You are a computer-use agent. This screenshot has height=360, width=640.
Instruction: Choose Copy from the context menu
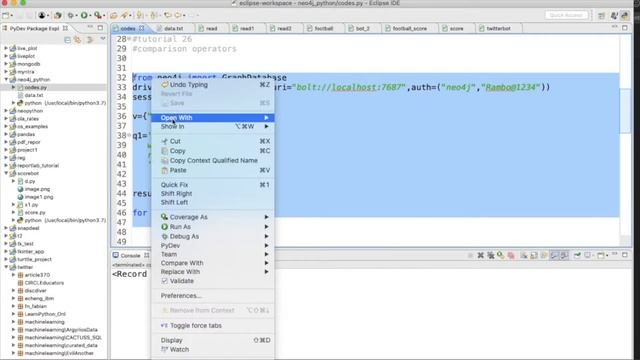pos(213,151)
